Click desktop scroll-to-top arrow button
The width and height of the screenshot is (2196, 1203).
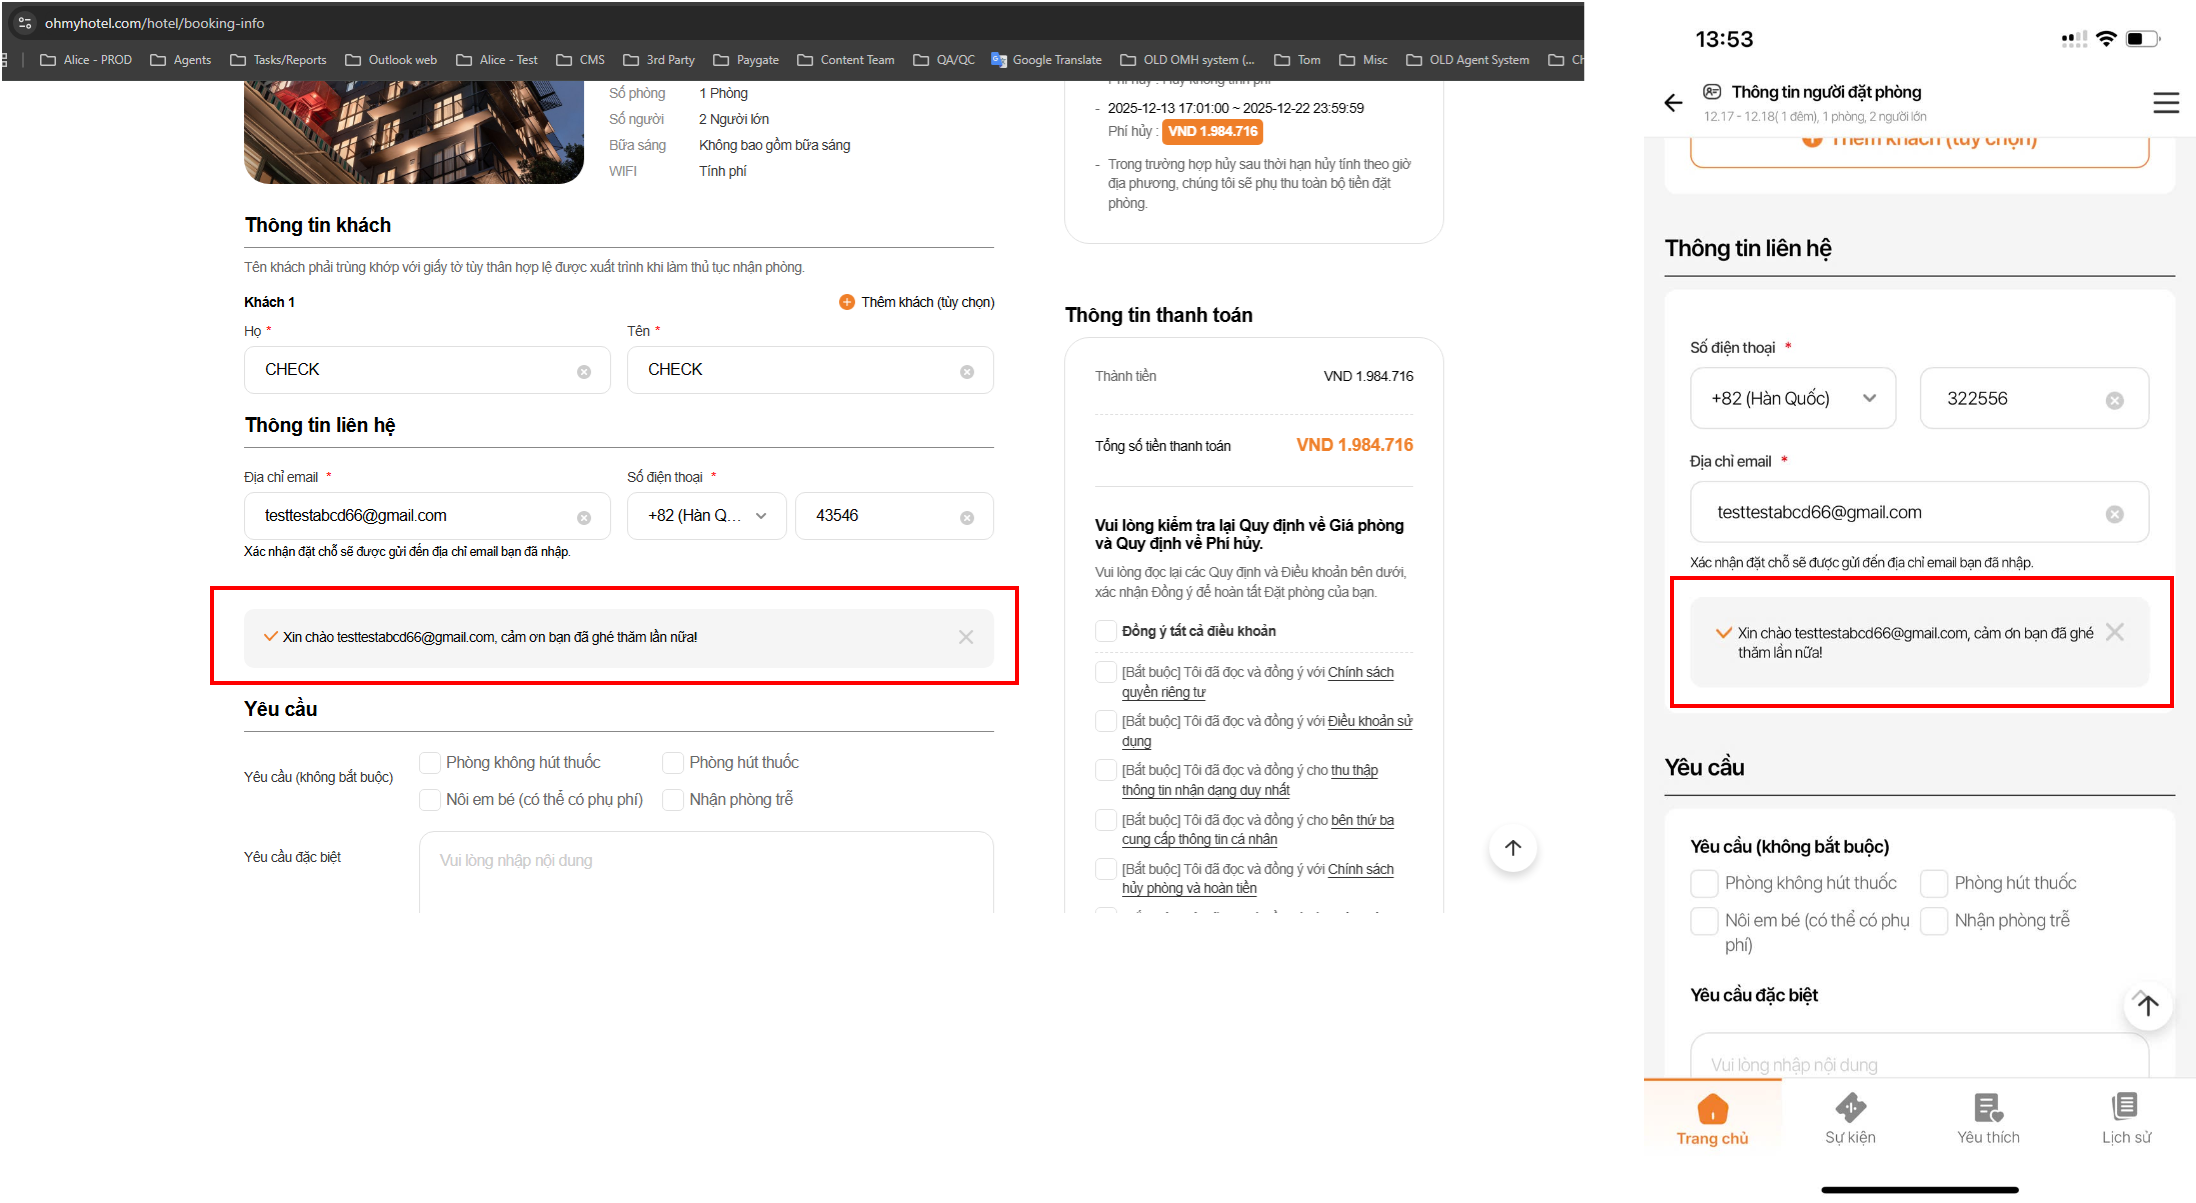click(1512, 848)
